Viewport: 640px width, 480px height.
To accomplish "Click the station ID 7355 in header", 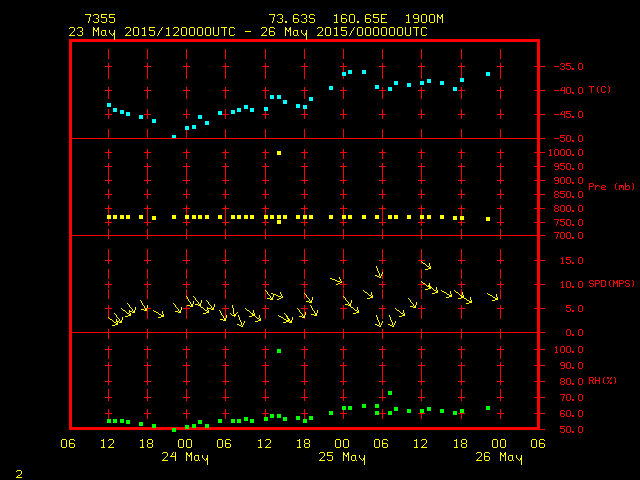I will pos(100,19).
